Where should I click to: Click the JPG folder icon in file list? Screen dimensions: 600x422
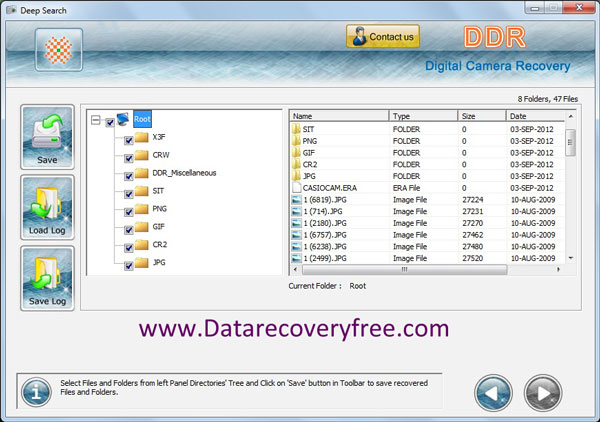(x=296, y=176)
